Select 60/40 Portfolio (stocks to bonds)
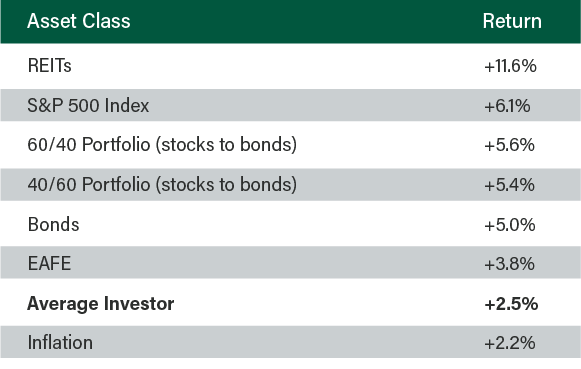 point(162,144)
